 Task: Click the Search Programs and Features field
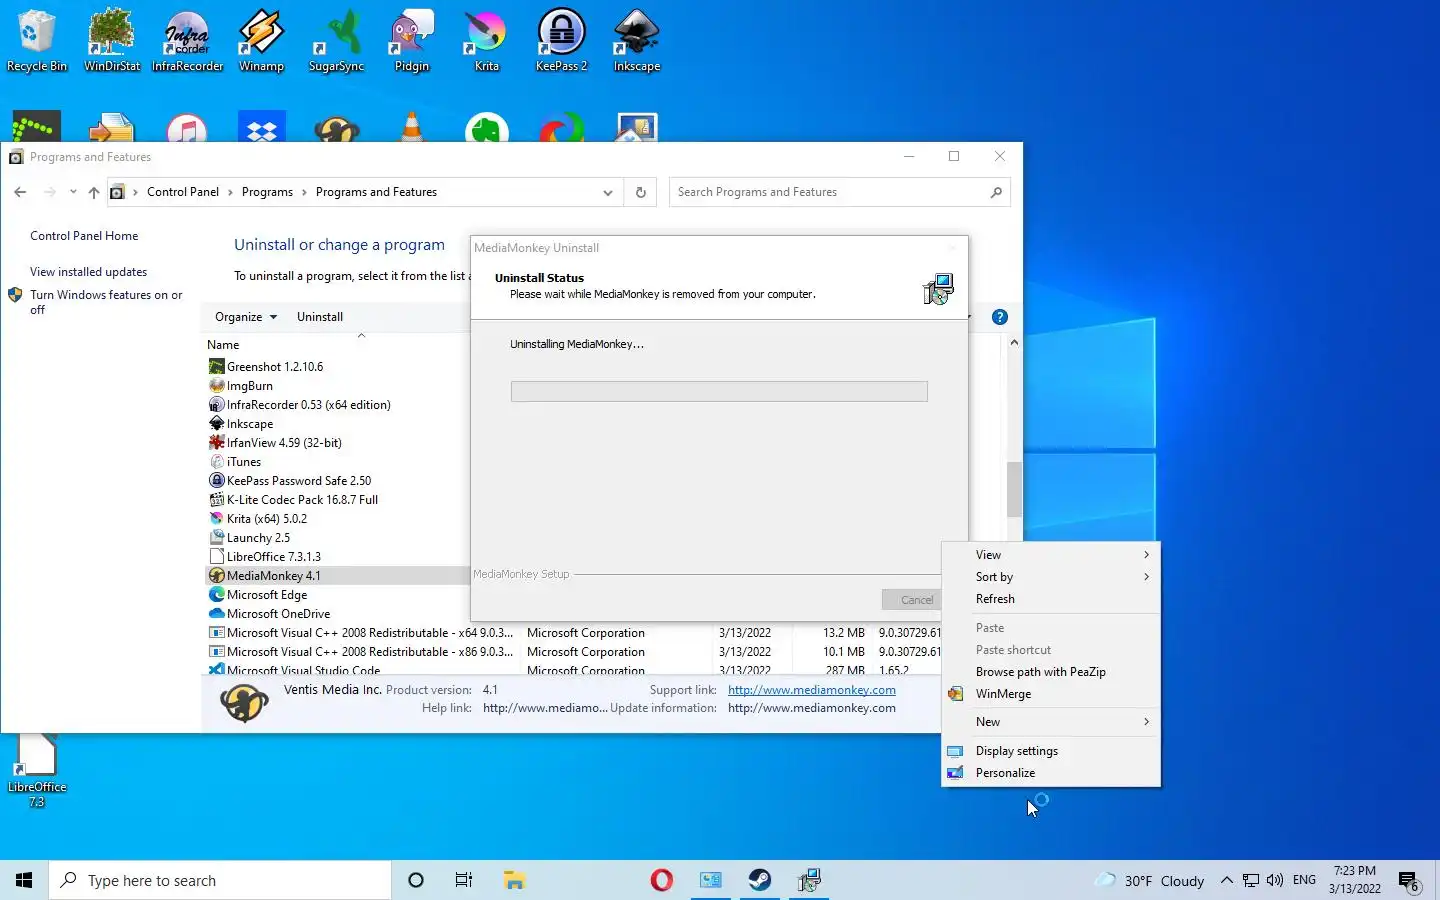click(830, 192)
